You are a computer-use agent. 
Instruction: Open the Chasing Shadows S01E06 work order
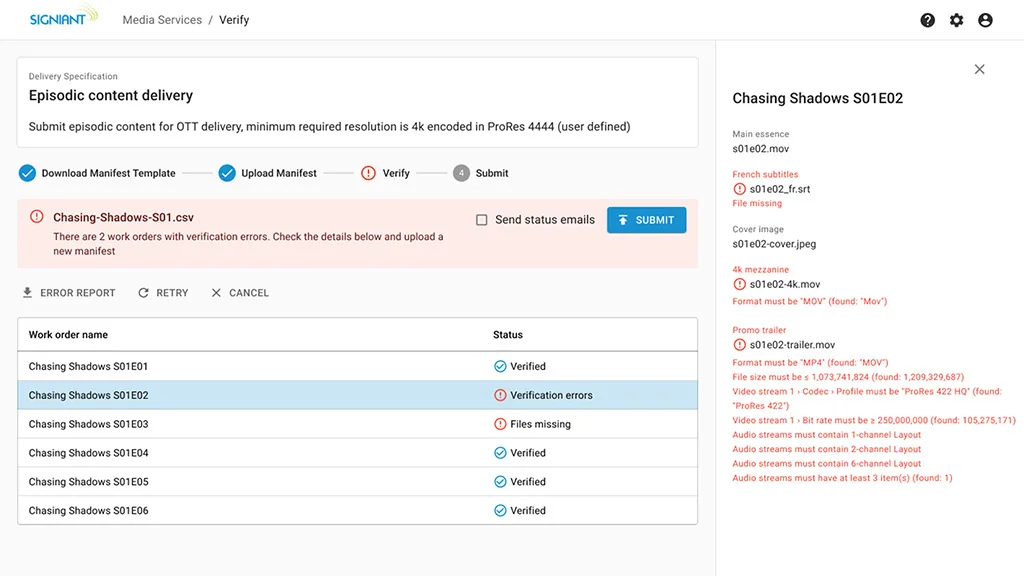click(x=88, y=510)
